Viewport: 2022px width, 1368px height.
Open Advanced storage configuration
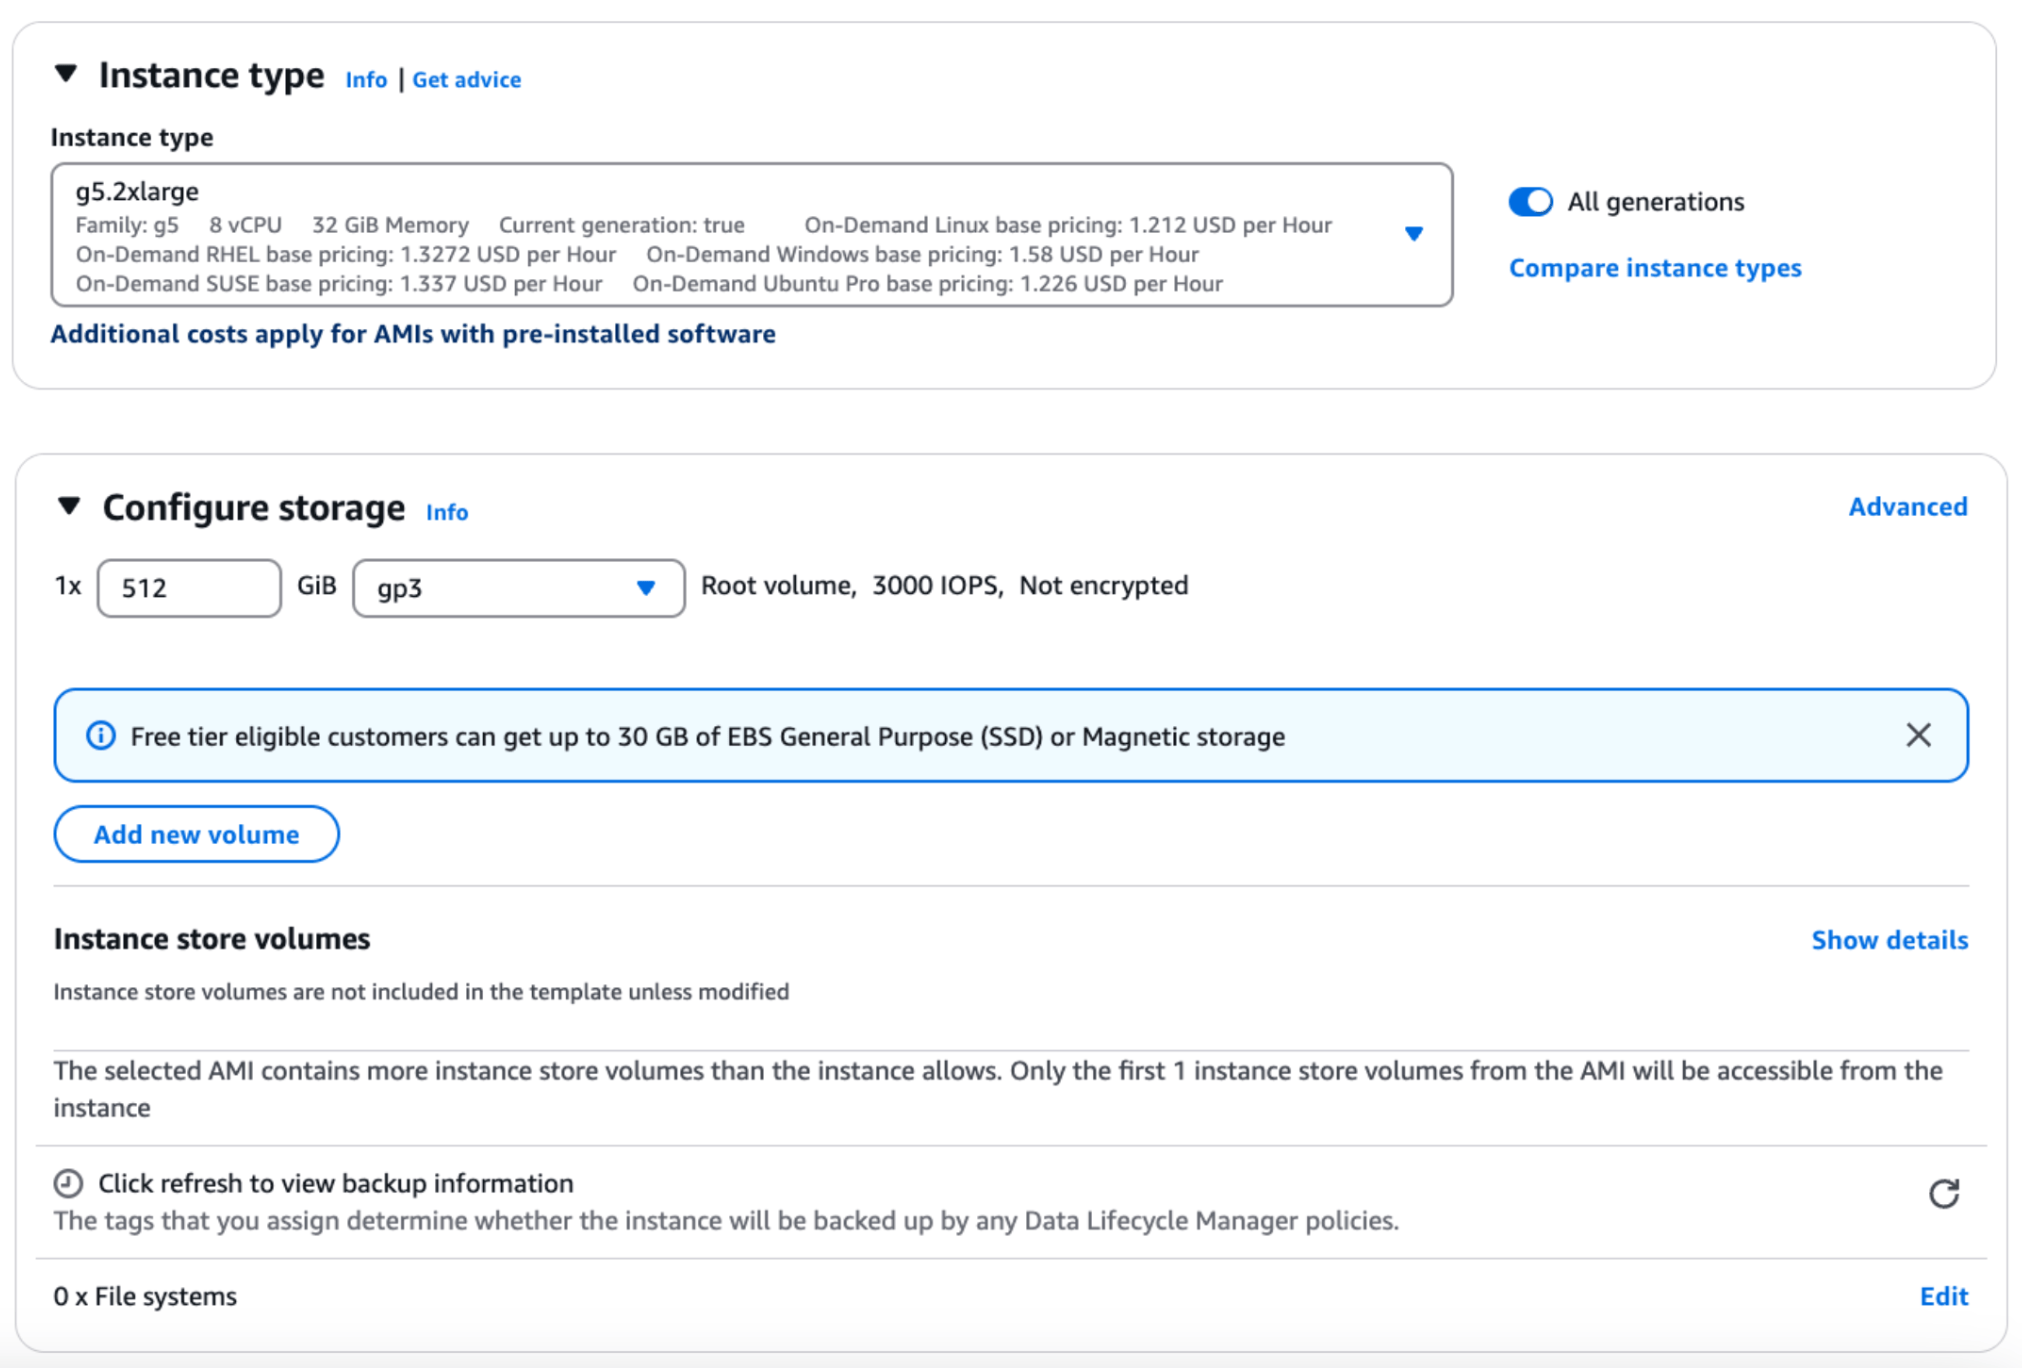1907,507
